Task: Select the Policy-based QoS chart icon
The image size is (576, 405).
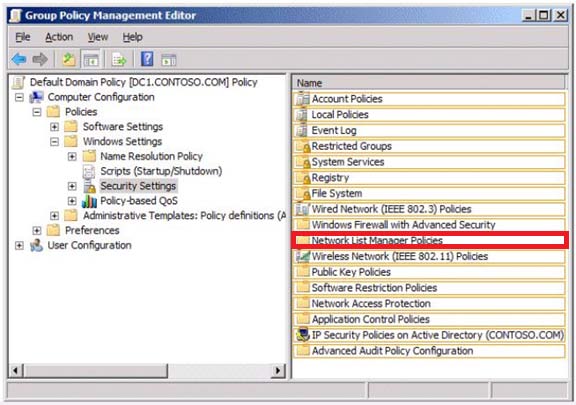Action: click(x=89, y=201)
